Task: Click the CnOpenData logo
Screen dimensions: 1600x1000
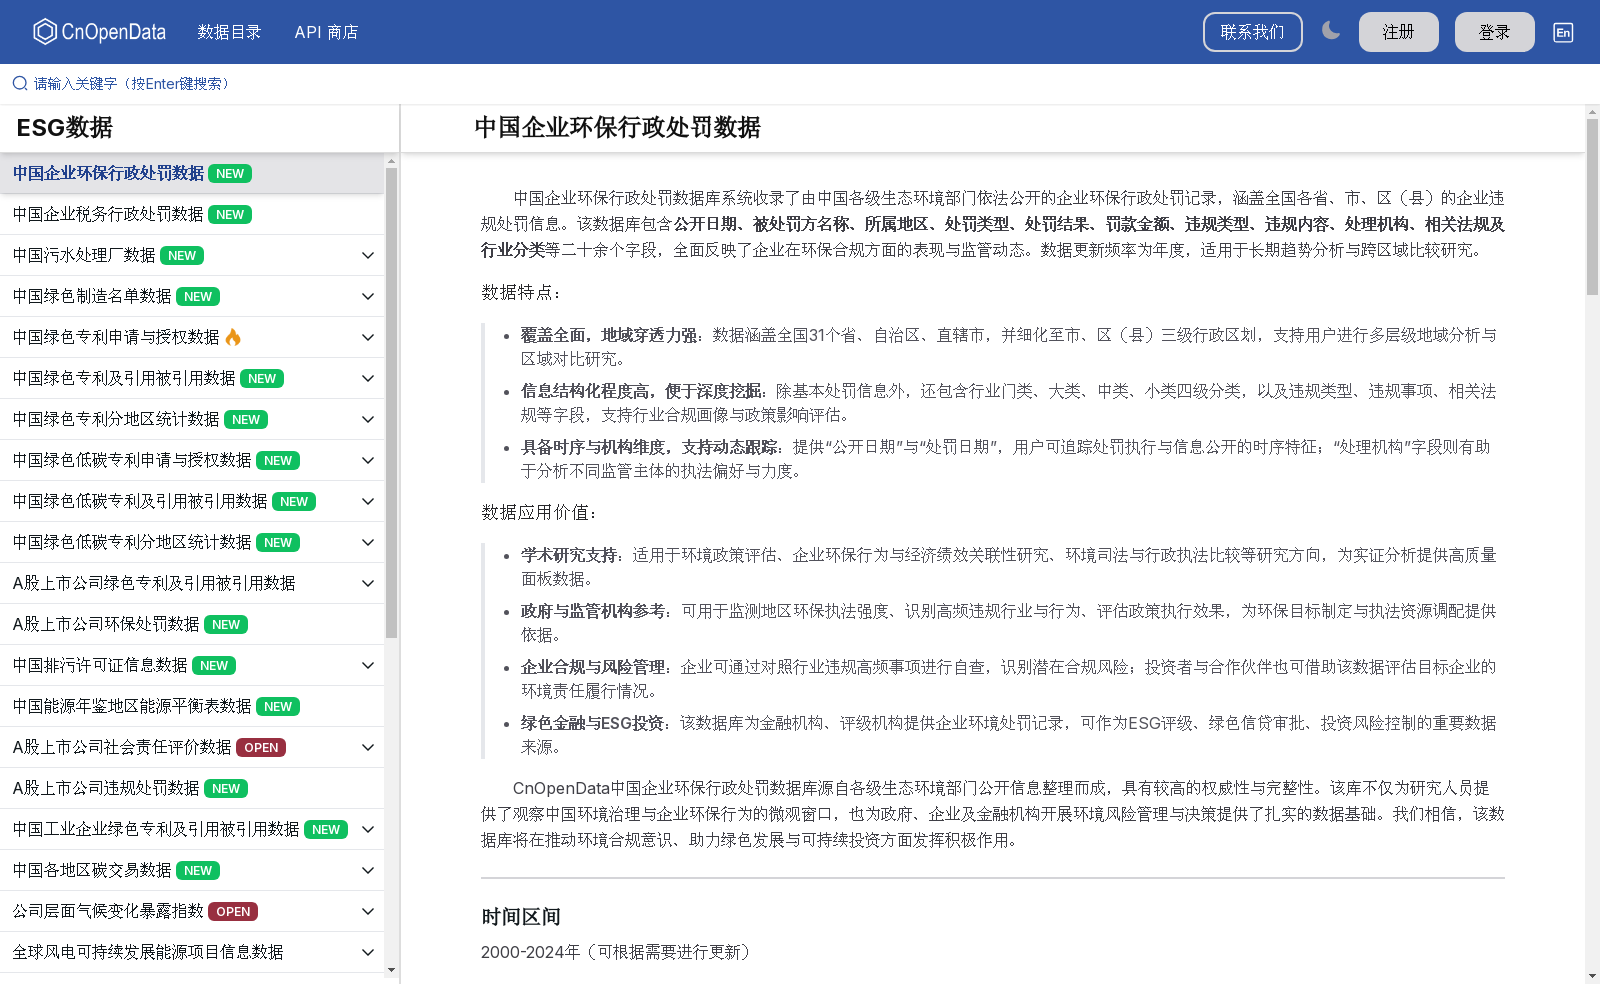Action: click(99, 32)
